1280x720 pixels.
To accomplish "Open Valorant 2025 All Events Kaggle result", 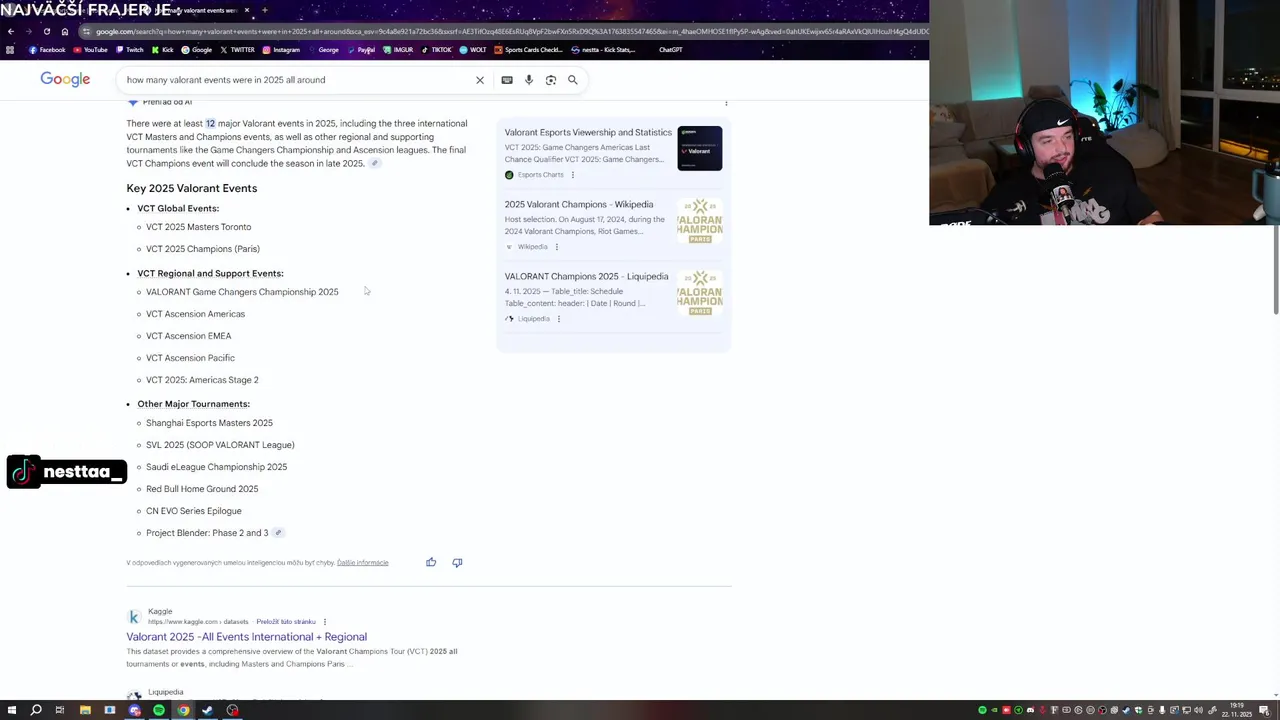I will click(x=246, y=637).
